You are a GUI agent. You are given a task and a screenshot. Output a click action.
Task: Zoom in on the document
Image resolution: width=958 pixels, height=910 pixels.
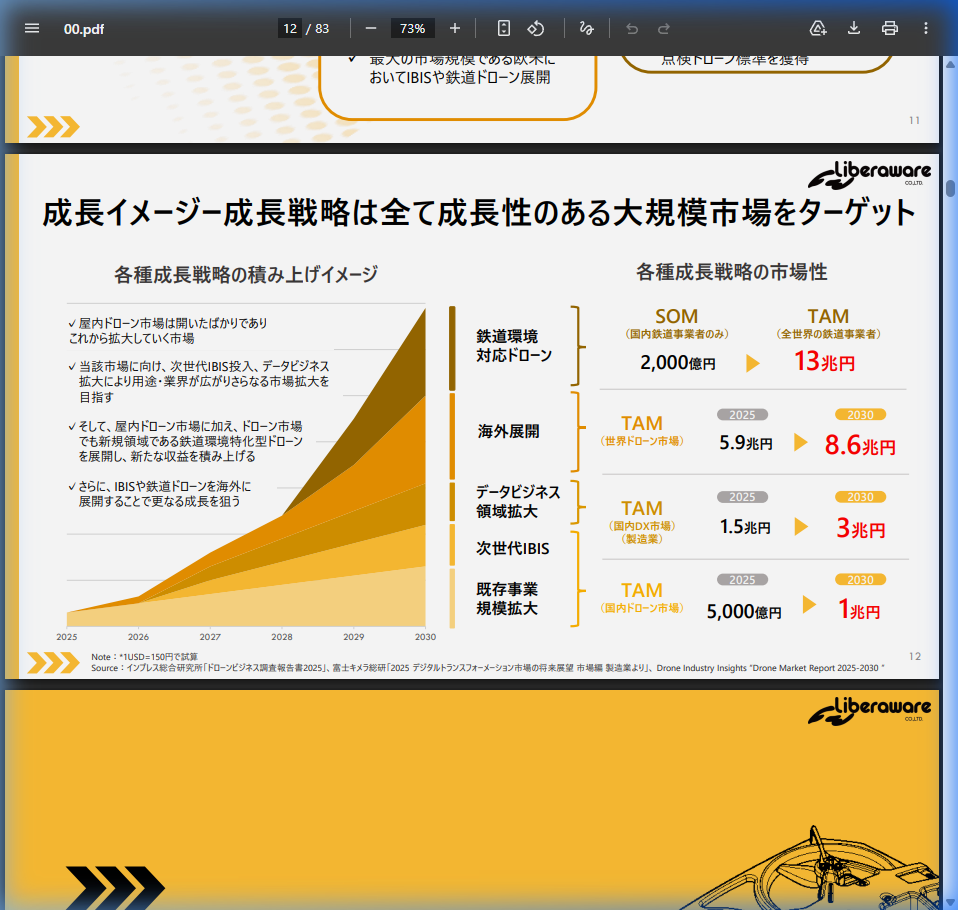click(453, 28)
